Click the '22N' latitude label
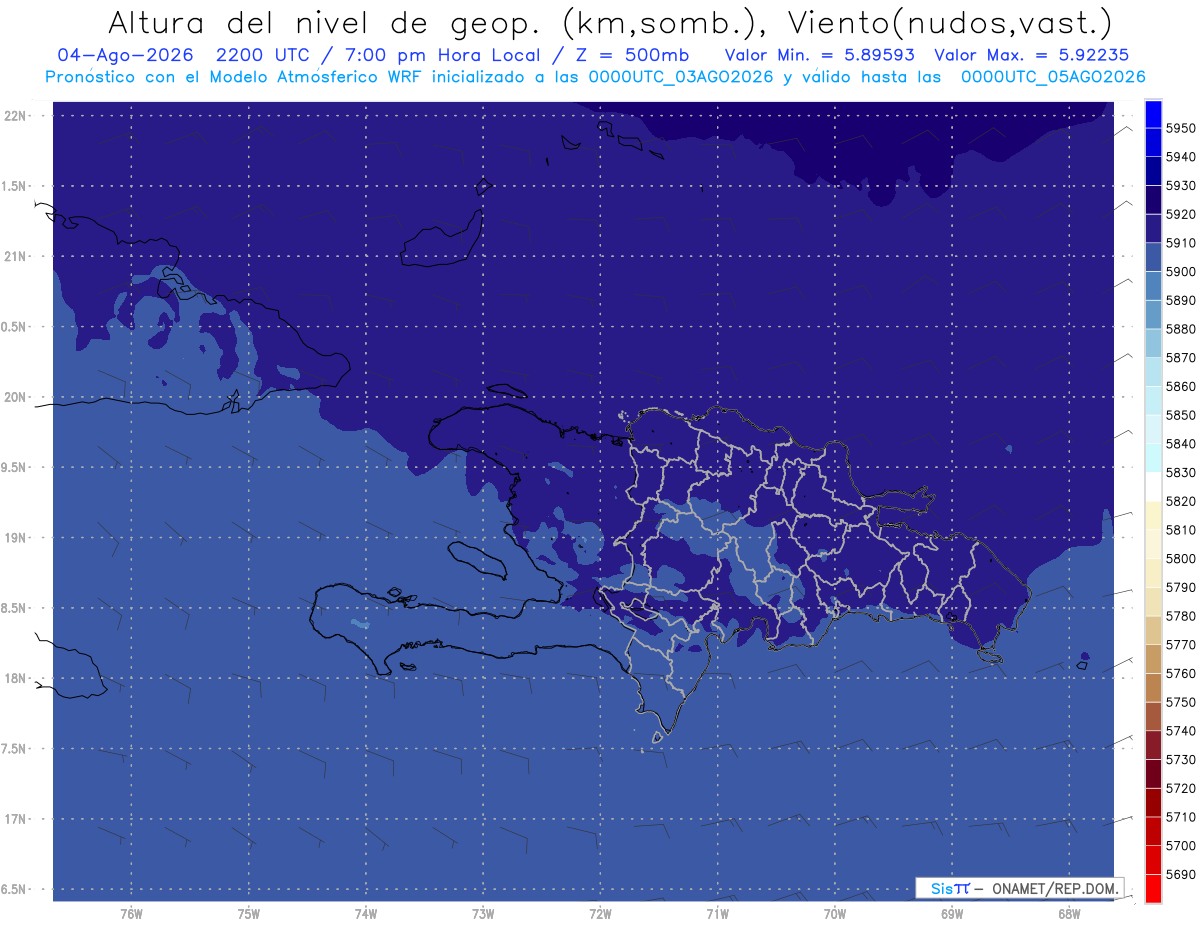Image resolution: width=1200 pixels, height=927 pixels. click(x=15, y=116)
